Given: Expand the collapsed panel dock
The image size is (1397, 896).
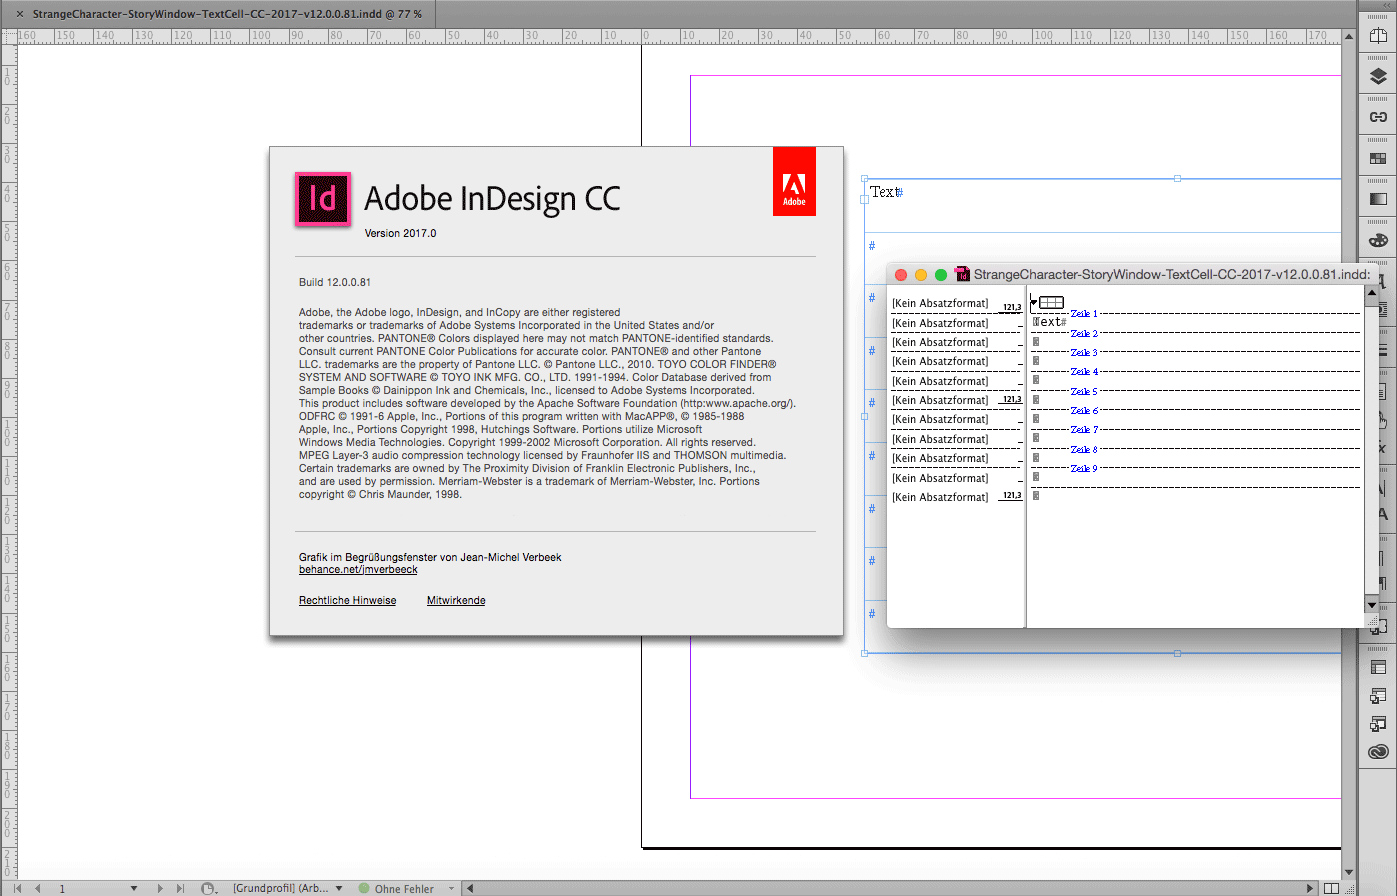Looking at the screenshot, I should (x=1386, y=6).
